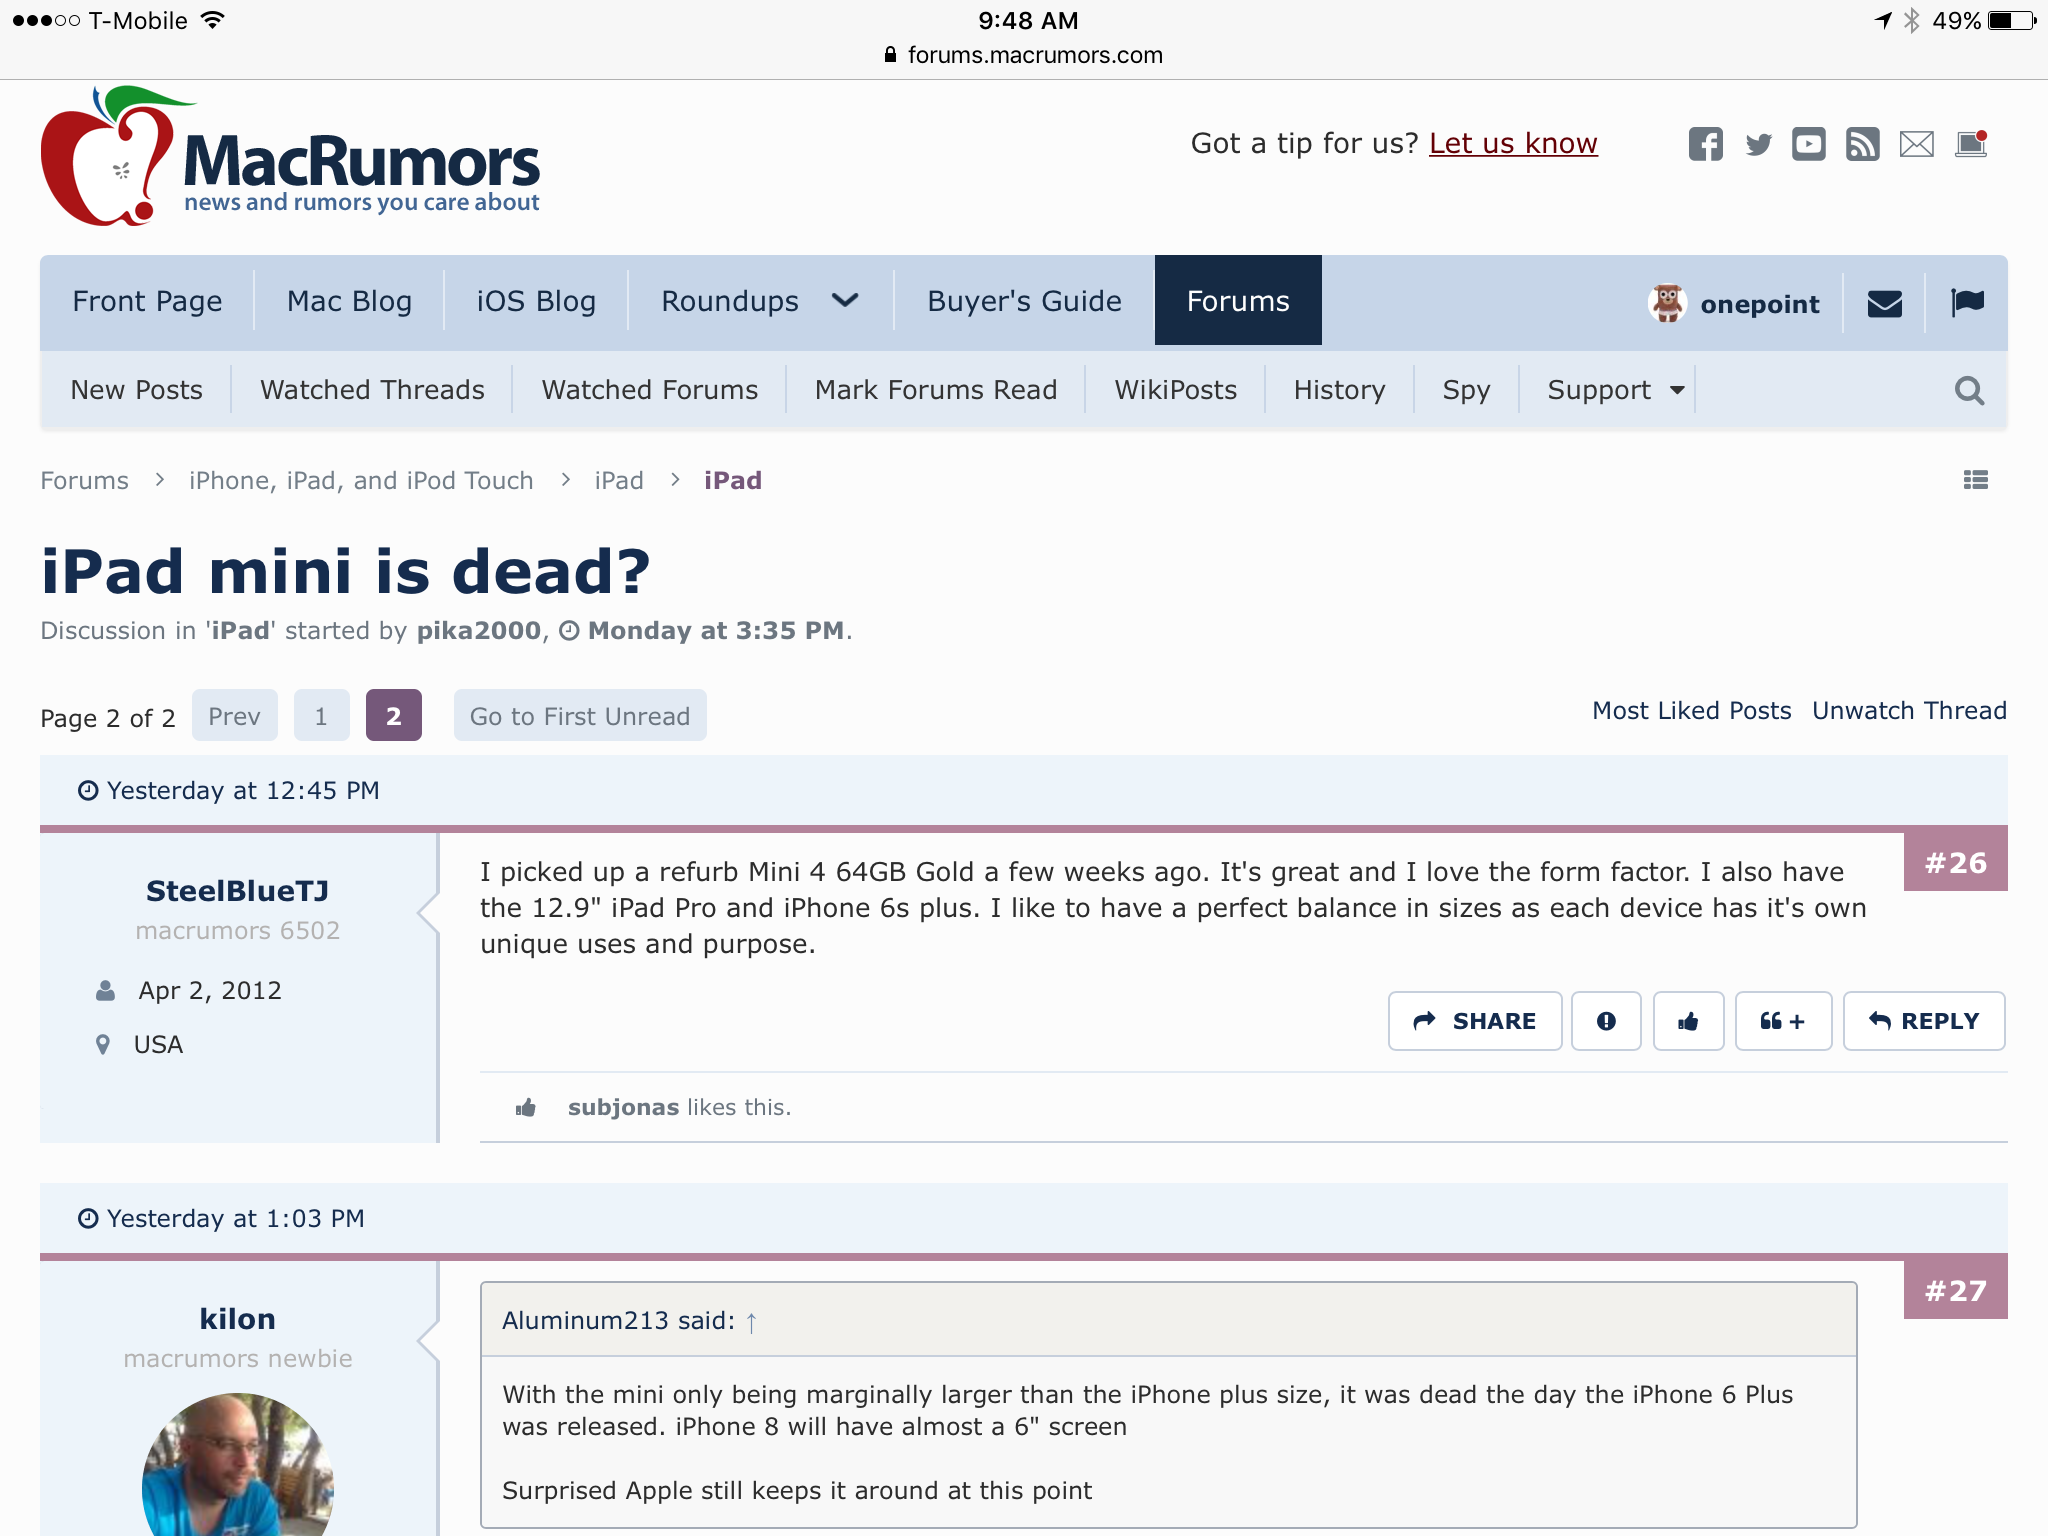The height and width of the screenshot is (1536, 2048).
Task: Open the iOS Blog tab
Action: (x=536, y=301)
